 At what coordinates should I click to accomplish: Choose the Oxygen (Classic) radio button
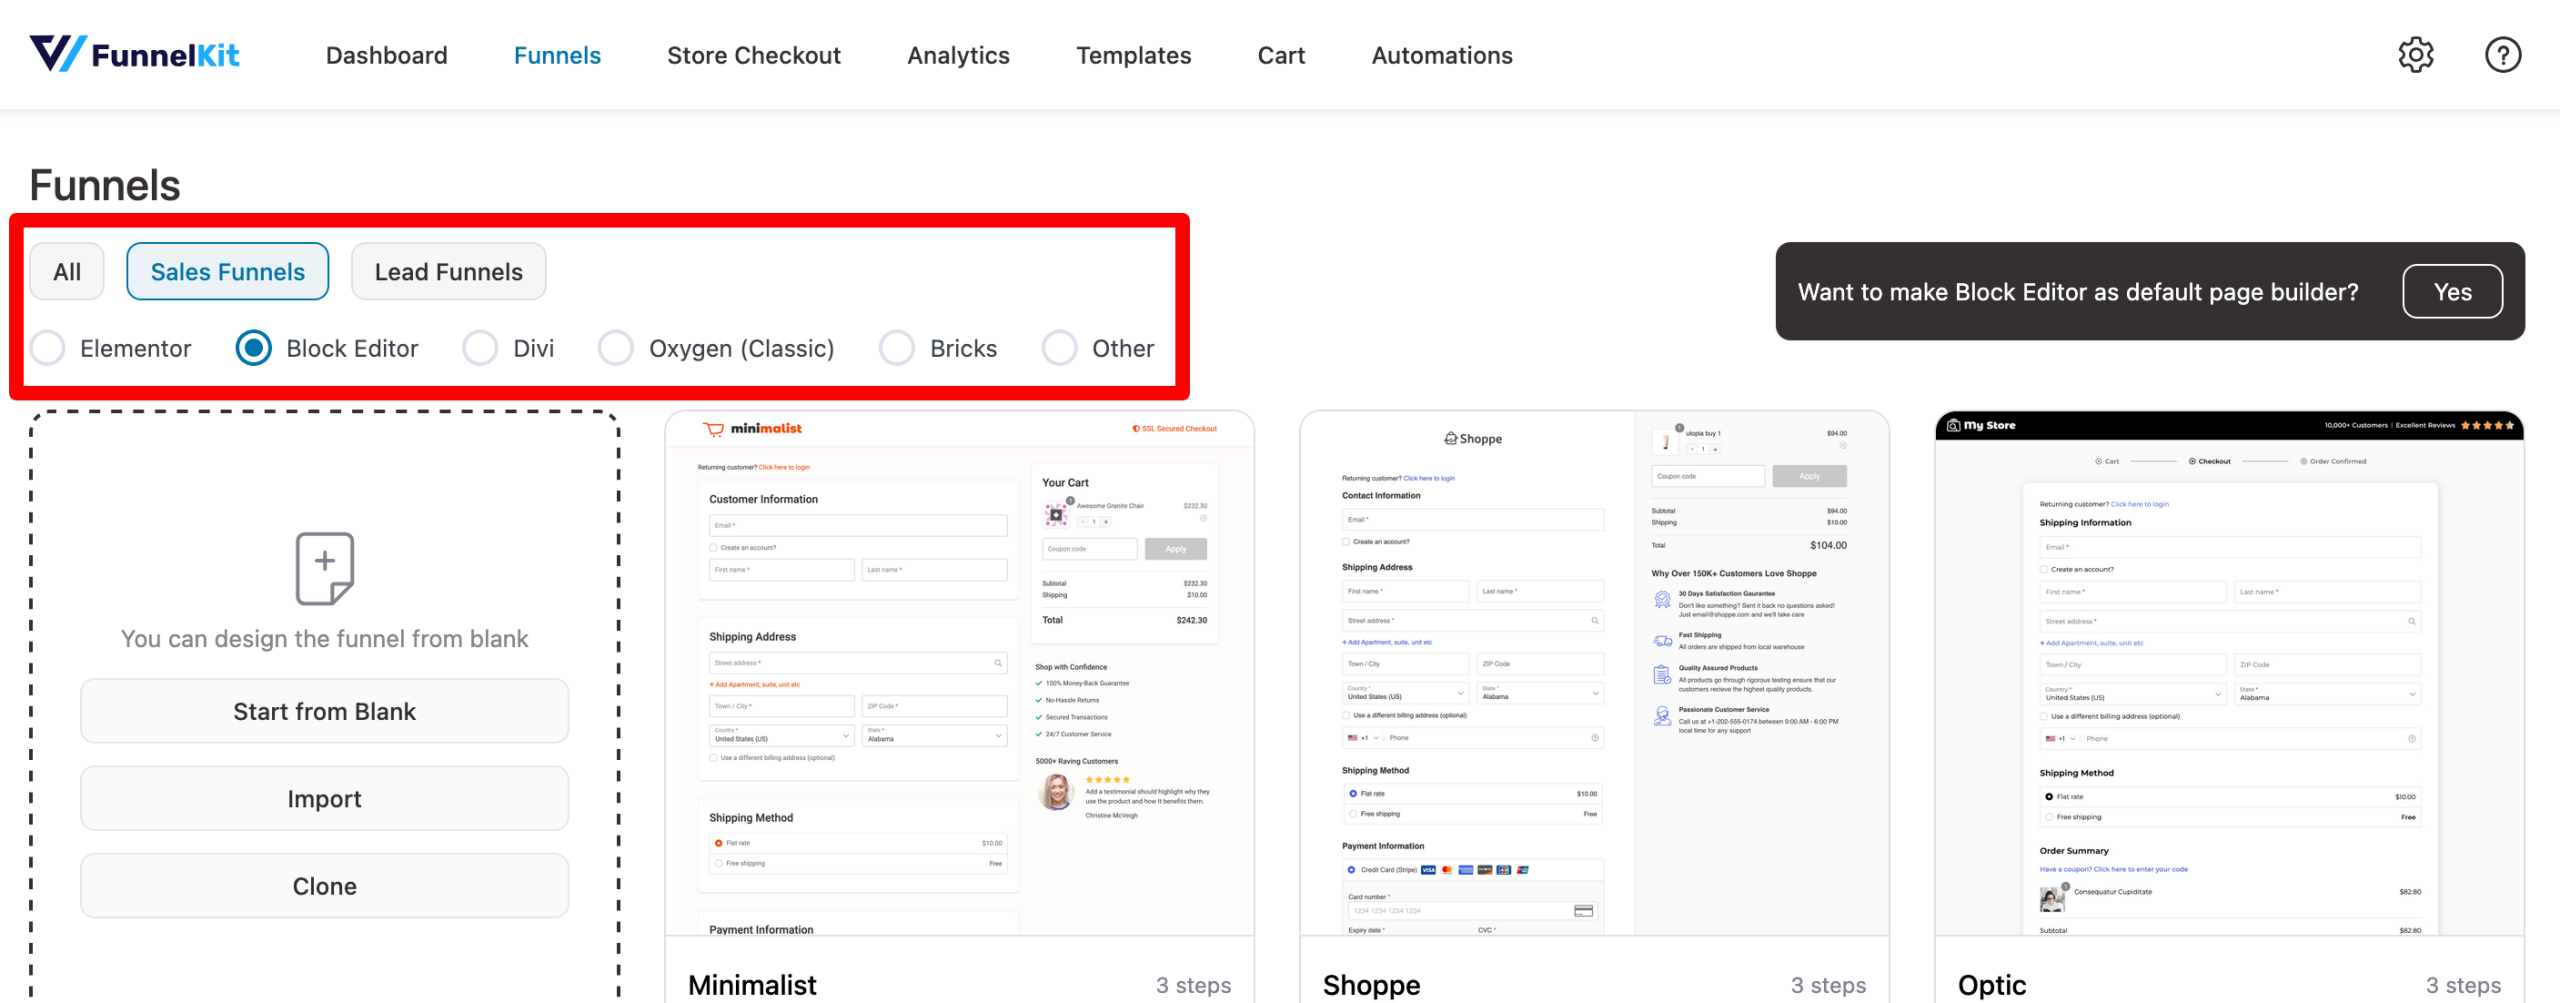click(615, 348)
